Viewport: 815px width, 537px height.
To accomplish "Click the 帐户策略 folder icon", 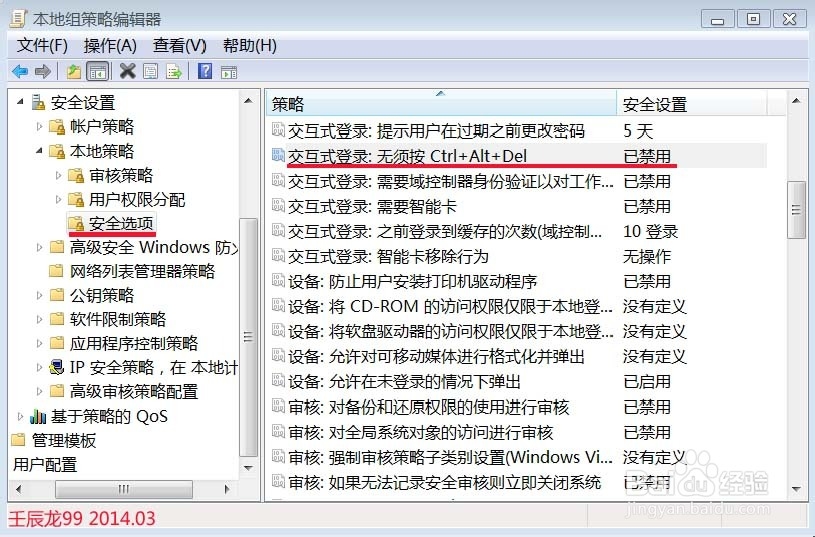I will pos(56,127).
